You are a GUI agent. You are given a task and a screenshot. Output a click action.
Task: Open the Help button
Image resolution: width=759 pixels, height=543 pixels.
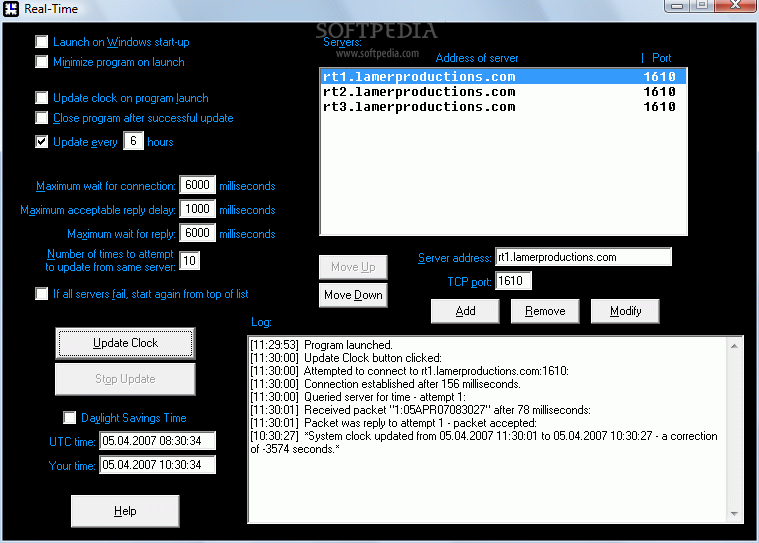(x=125, y=511)
